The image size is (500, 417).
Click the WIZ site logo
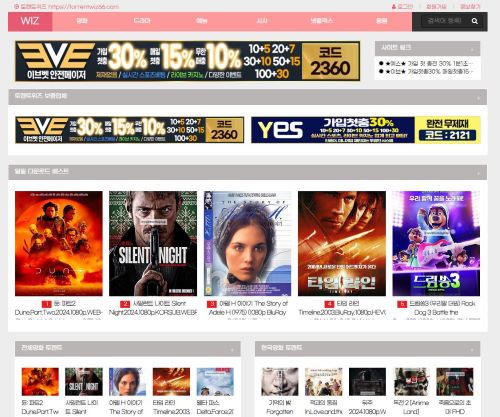[30, 21]
